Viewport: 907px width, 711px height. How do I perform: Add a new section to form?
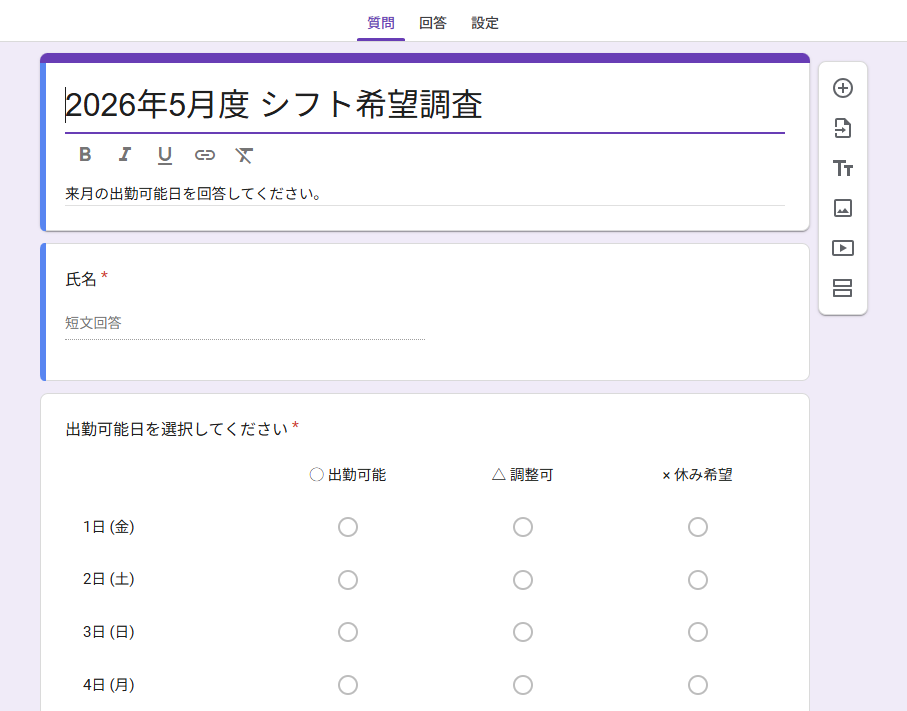pos(843,288)
